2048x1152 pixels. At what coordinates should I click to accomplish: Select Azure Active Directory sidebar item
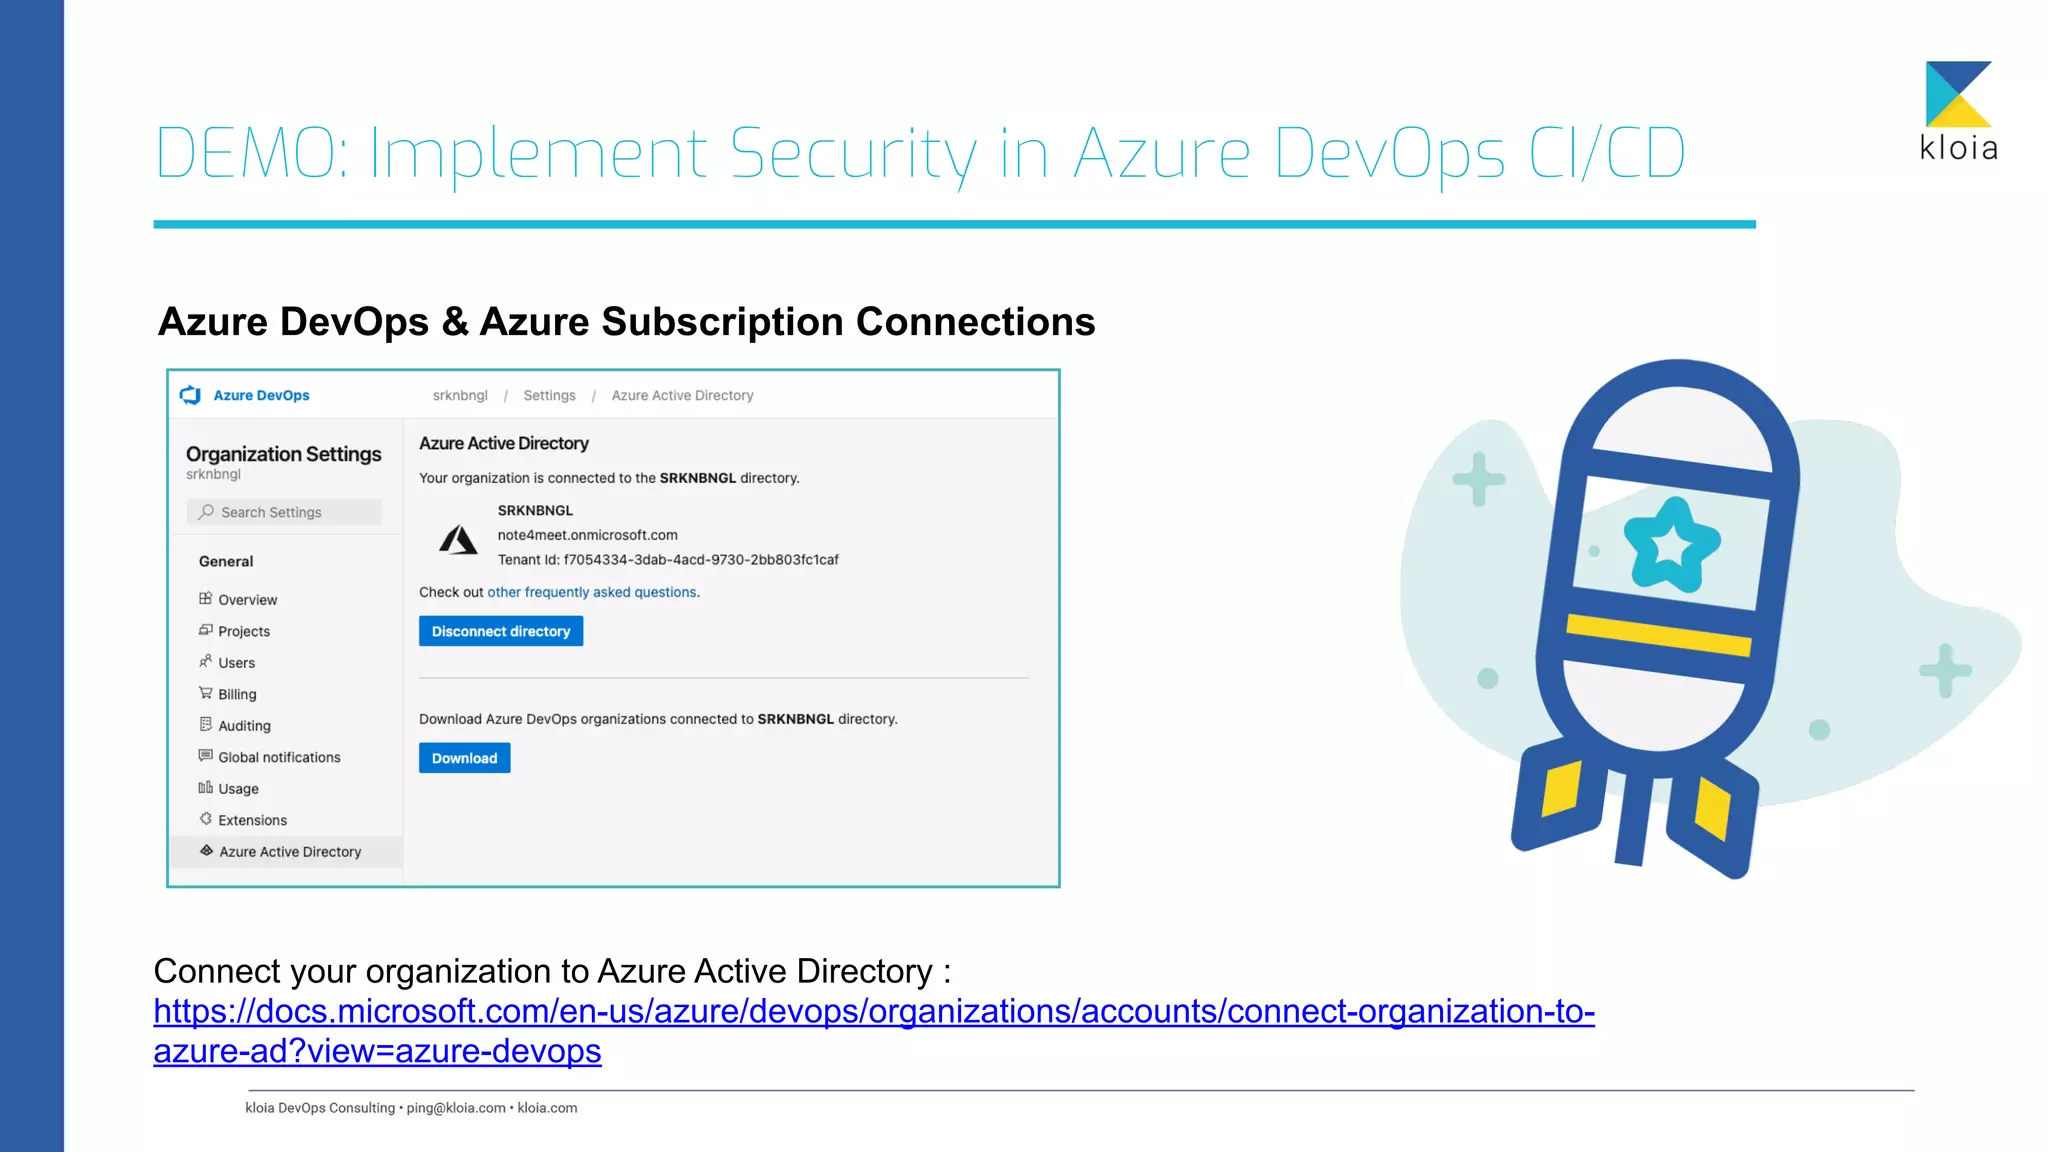tap(286, 852)
